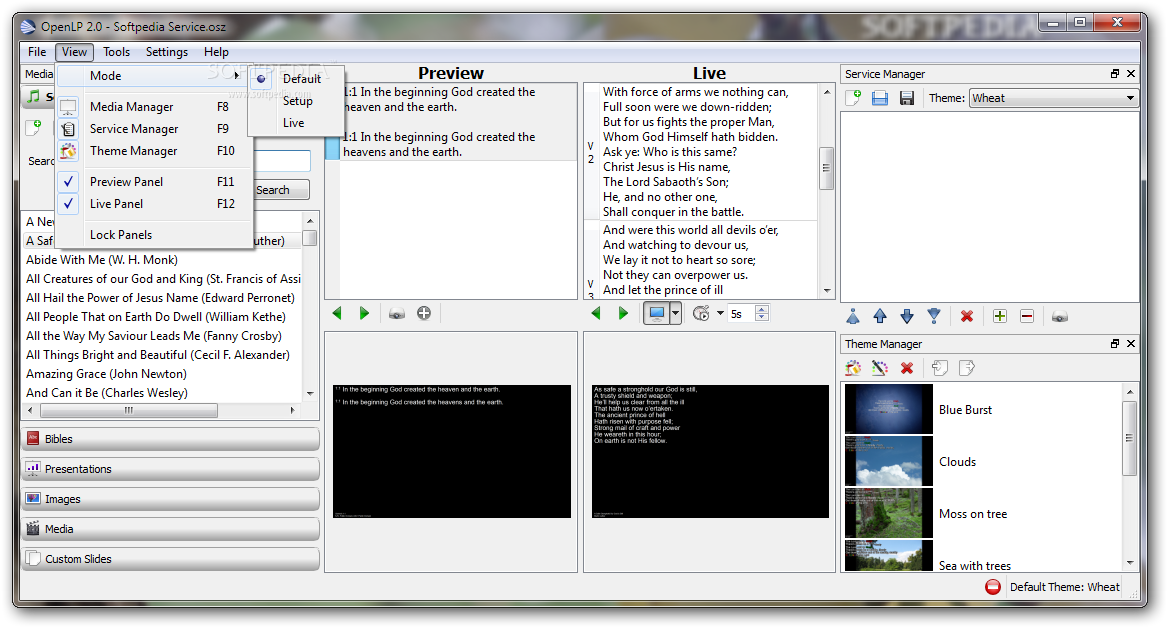Expand the Bibles section
Screen dimensions: 1168x628
171,439
